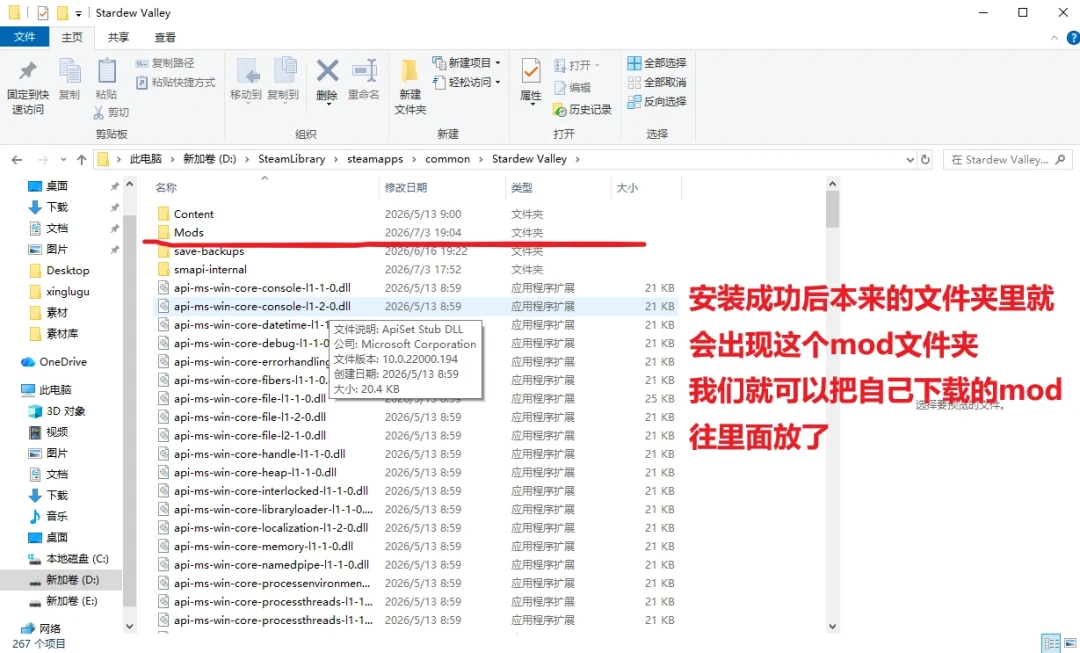Open the xinglugu folder in sidebar
Screen dimensions: 1080x653
pyautogui.click(x=68, y=291)
